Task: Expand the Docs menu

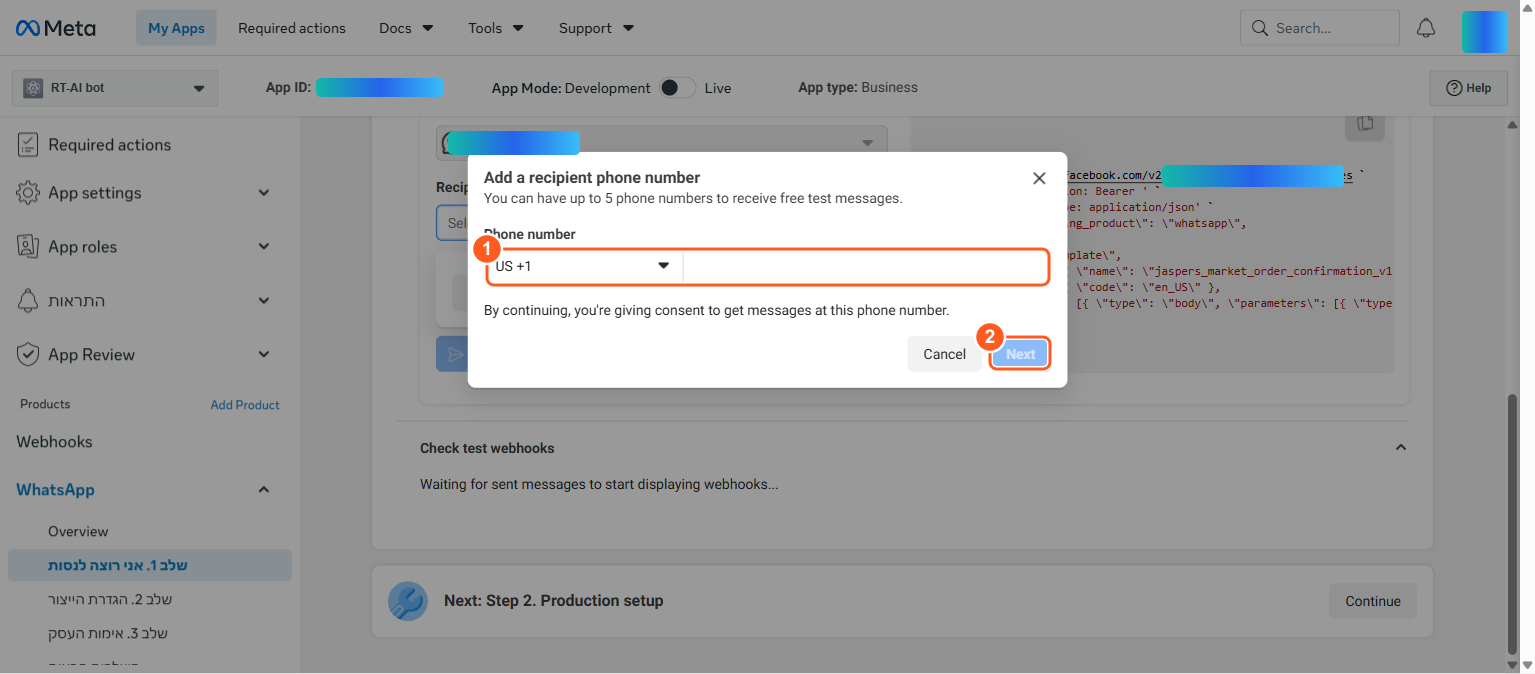Action: tap(406, 28)
